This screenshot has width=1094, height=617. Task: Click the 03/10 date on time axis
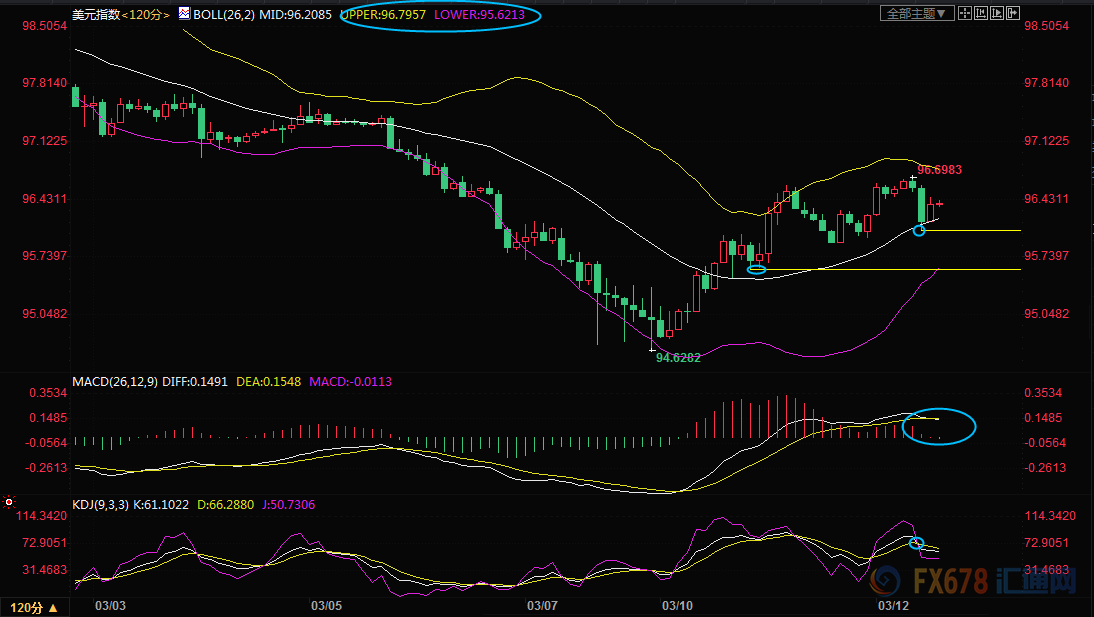[677, 606]
